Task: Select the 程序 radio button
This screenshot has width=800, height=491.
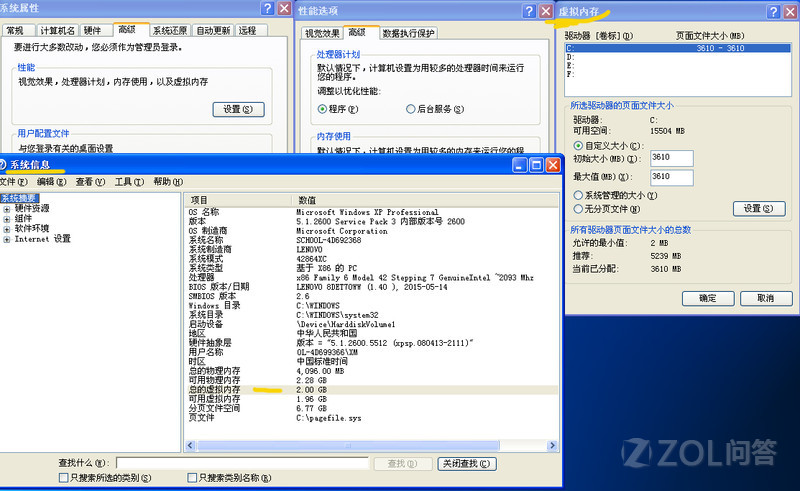Action: tap(322, 109)
